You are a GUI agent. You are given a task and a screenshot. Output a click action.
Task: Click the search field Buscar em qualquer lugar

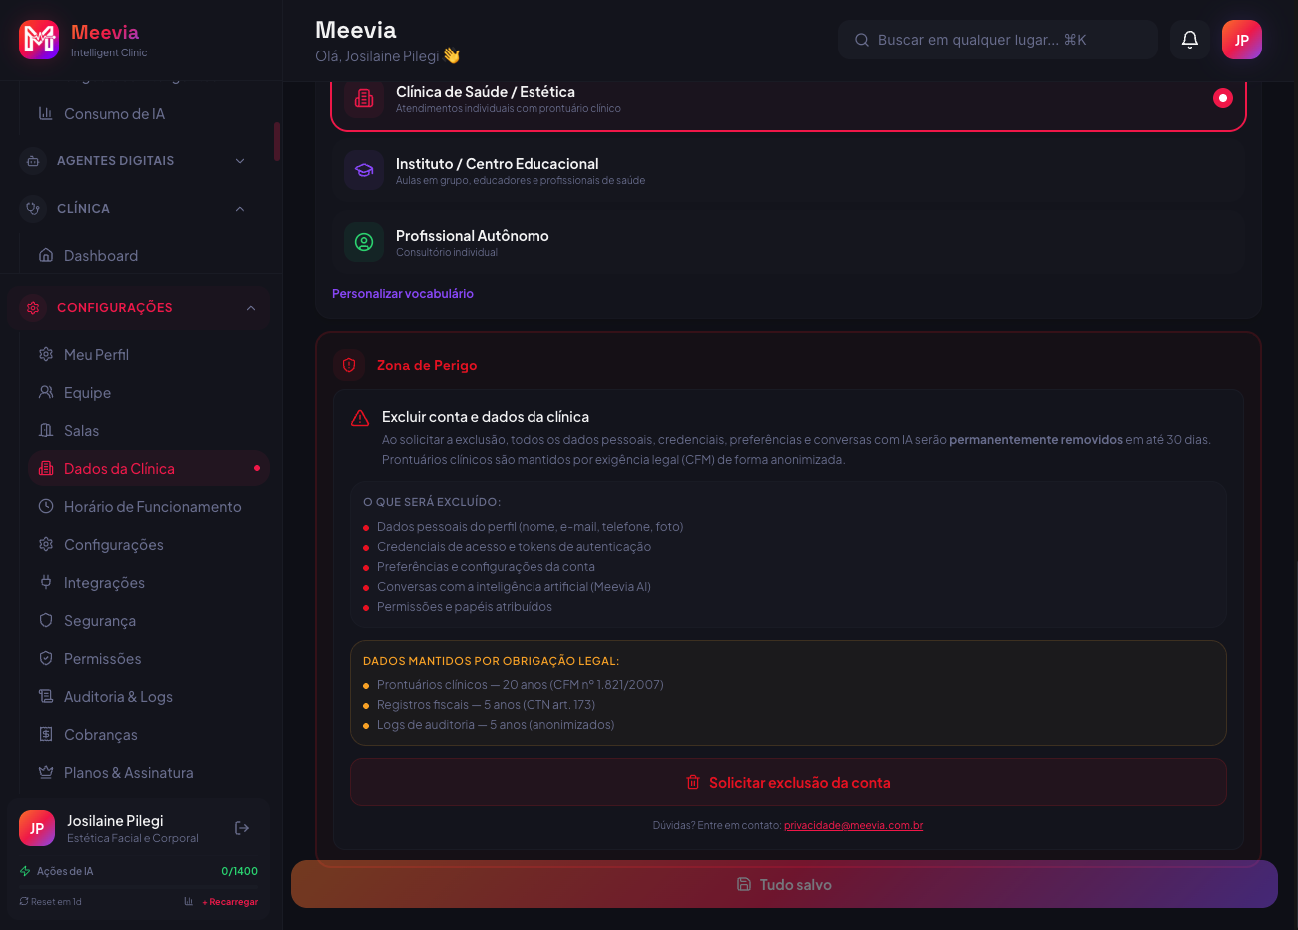(x=998, y=40)
